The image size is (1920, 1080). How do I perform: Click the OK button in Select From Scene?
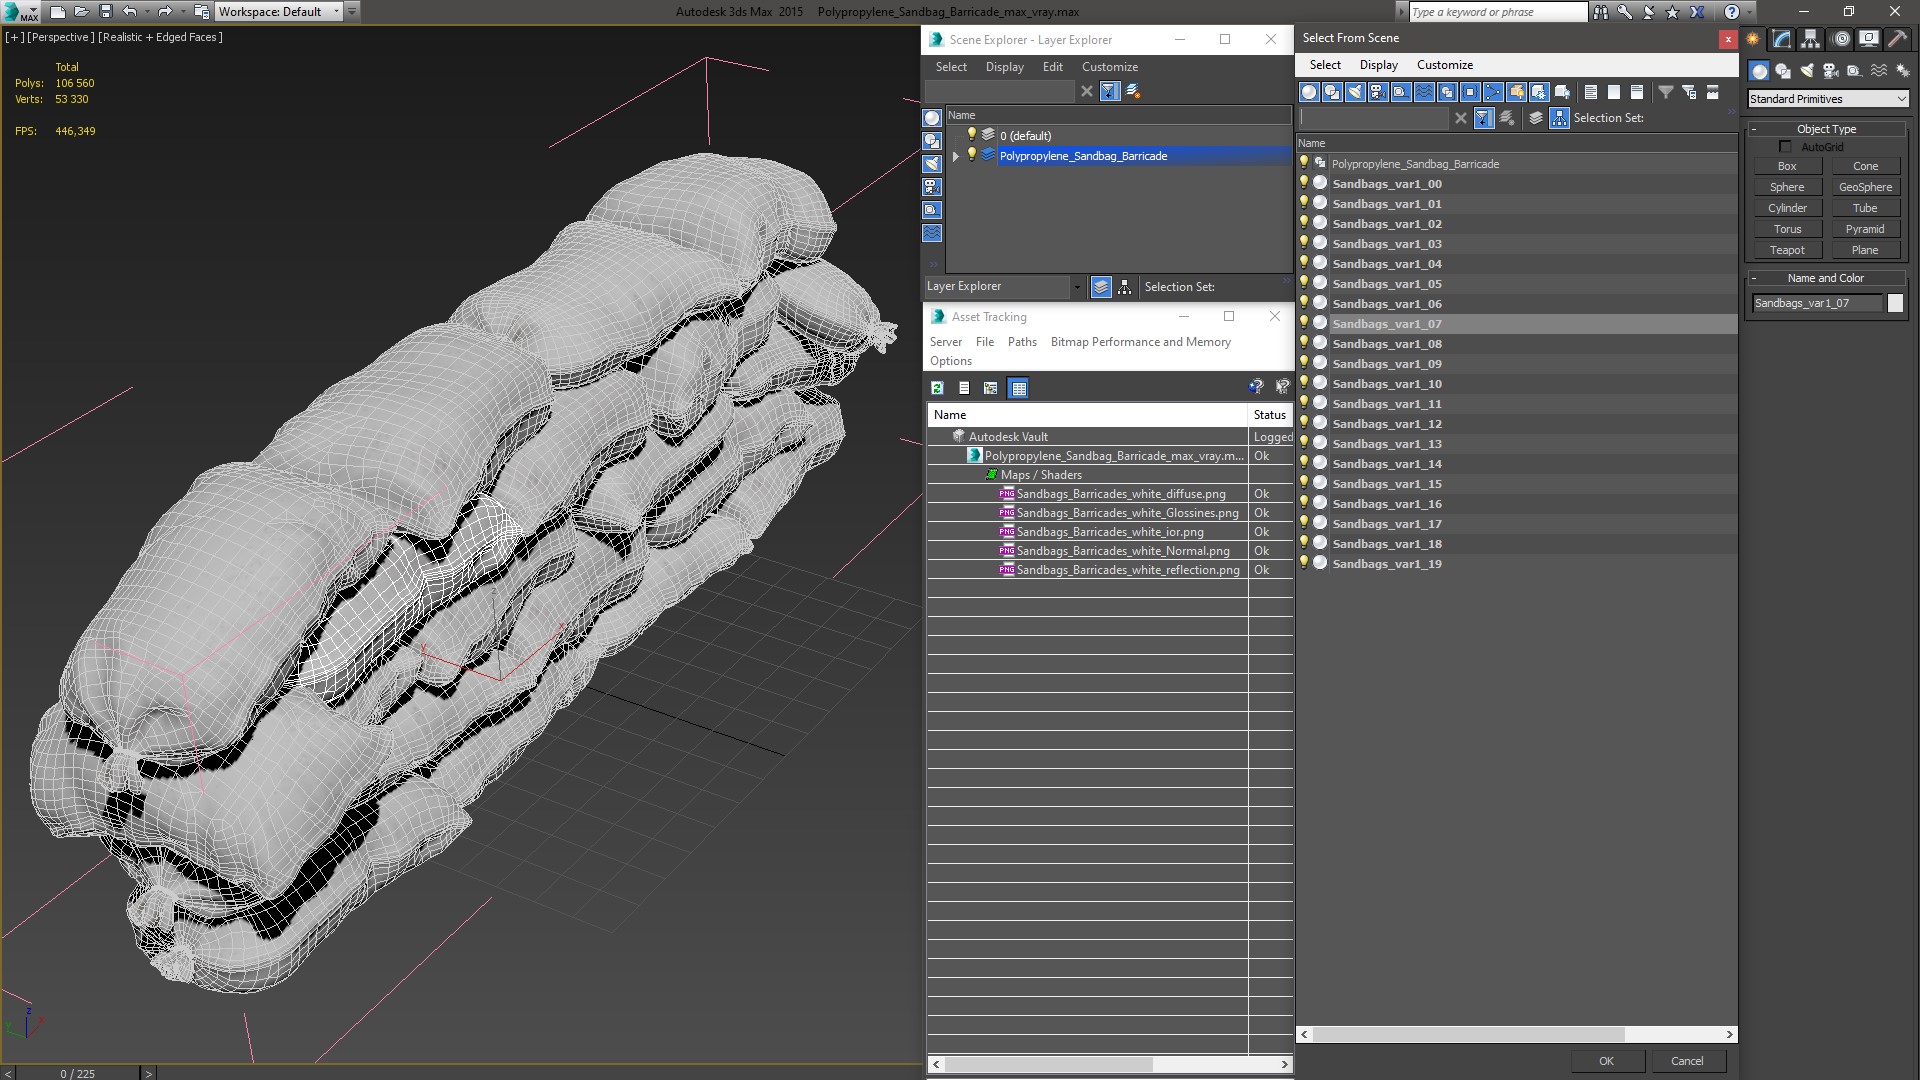1606,1061
